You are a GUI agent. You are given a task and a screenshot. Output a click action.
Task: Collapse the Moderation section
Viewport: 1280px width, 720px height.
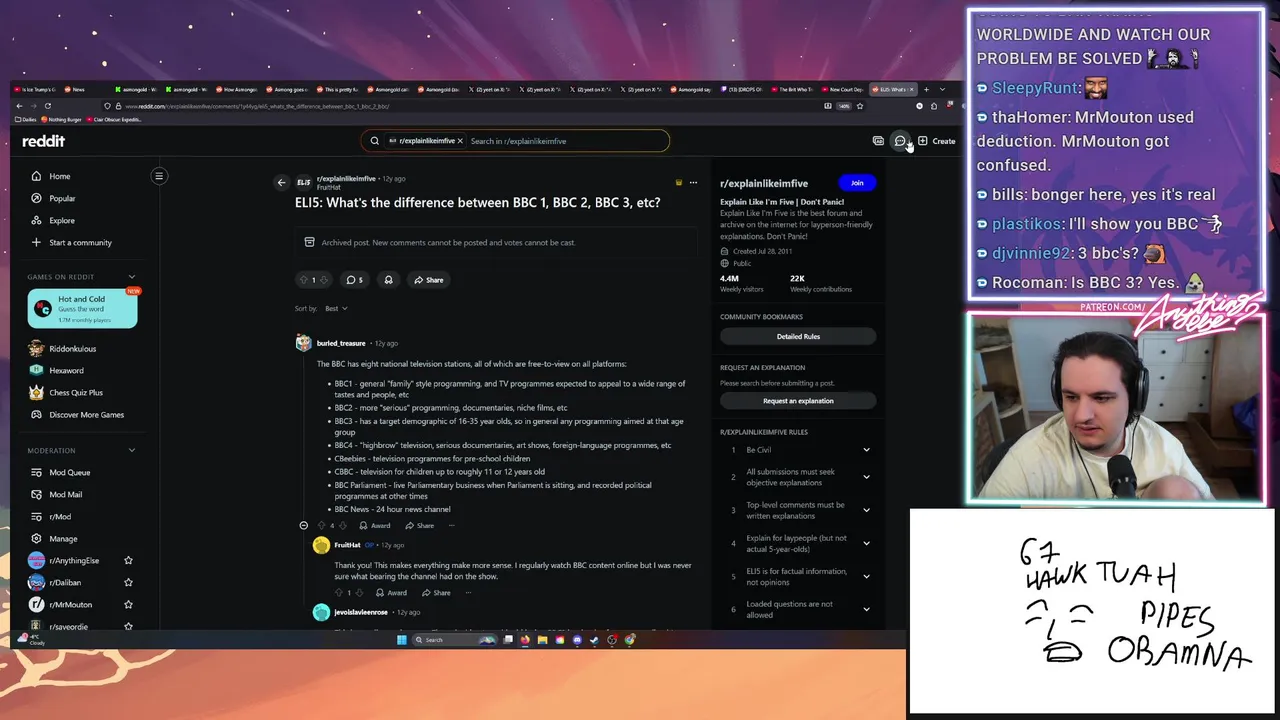tap(131, 450)
